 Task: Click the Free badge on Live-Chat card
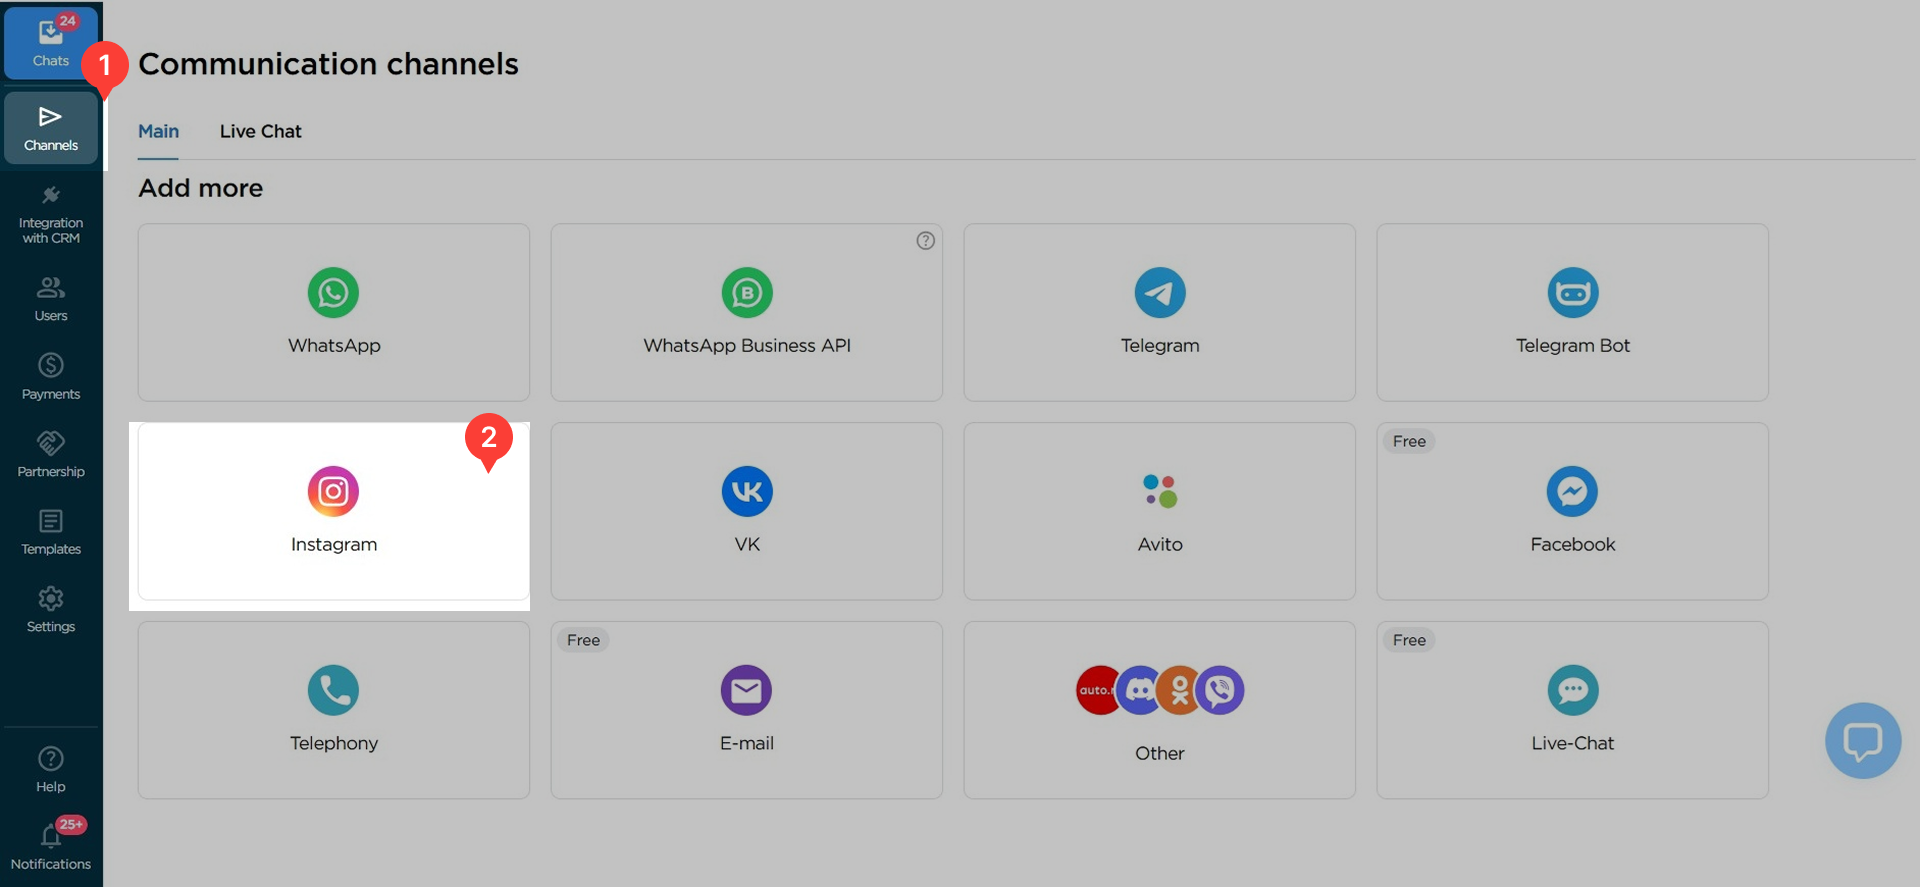point(1409,640)
